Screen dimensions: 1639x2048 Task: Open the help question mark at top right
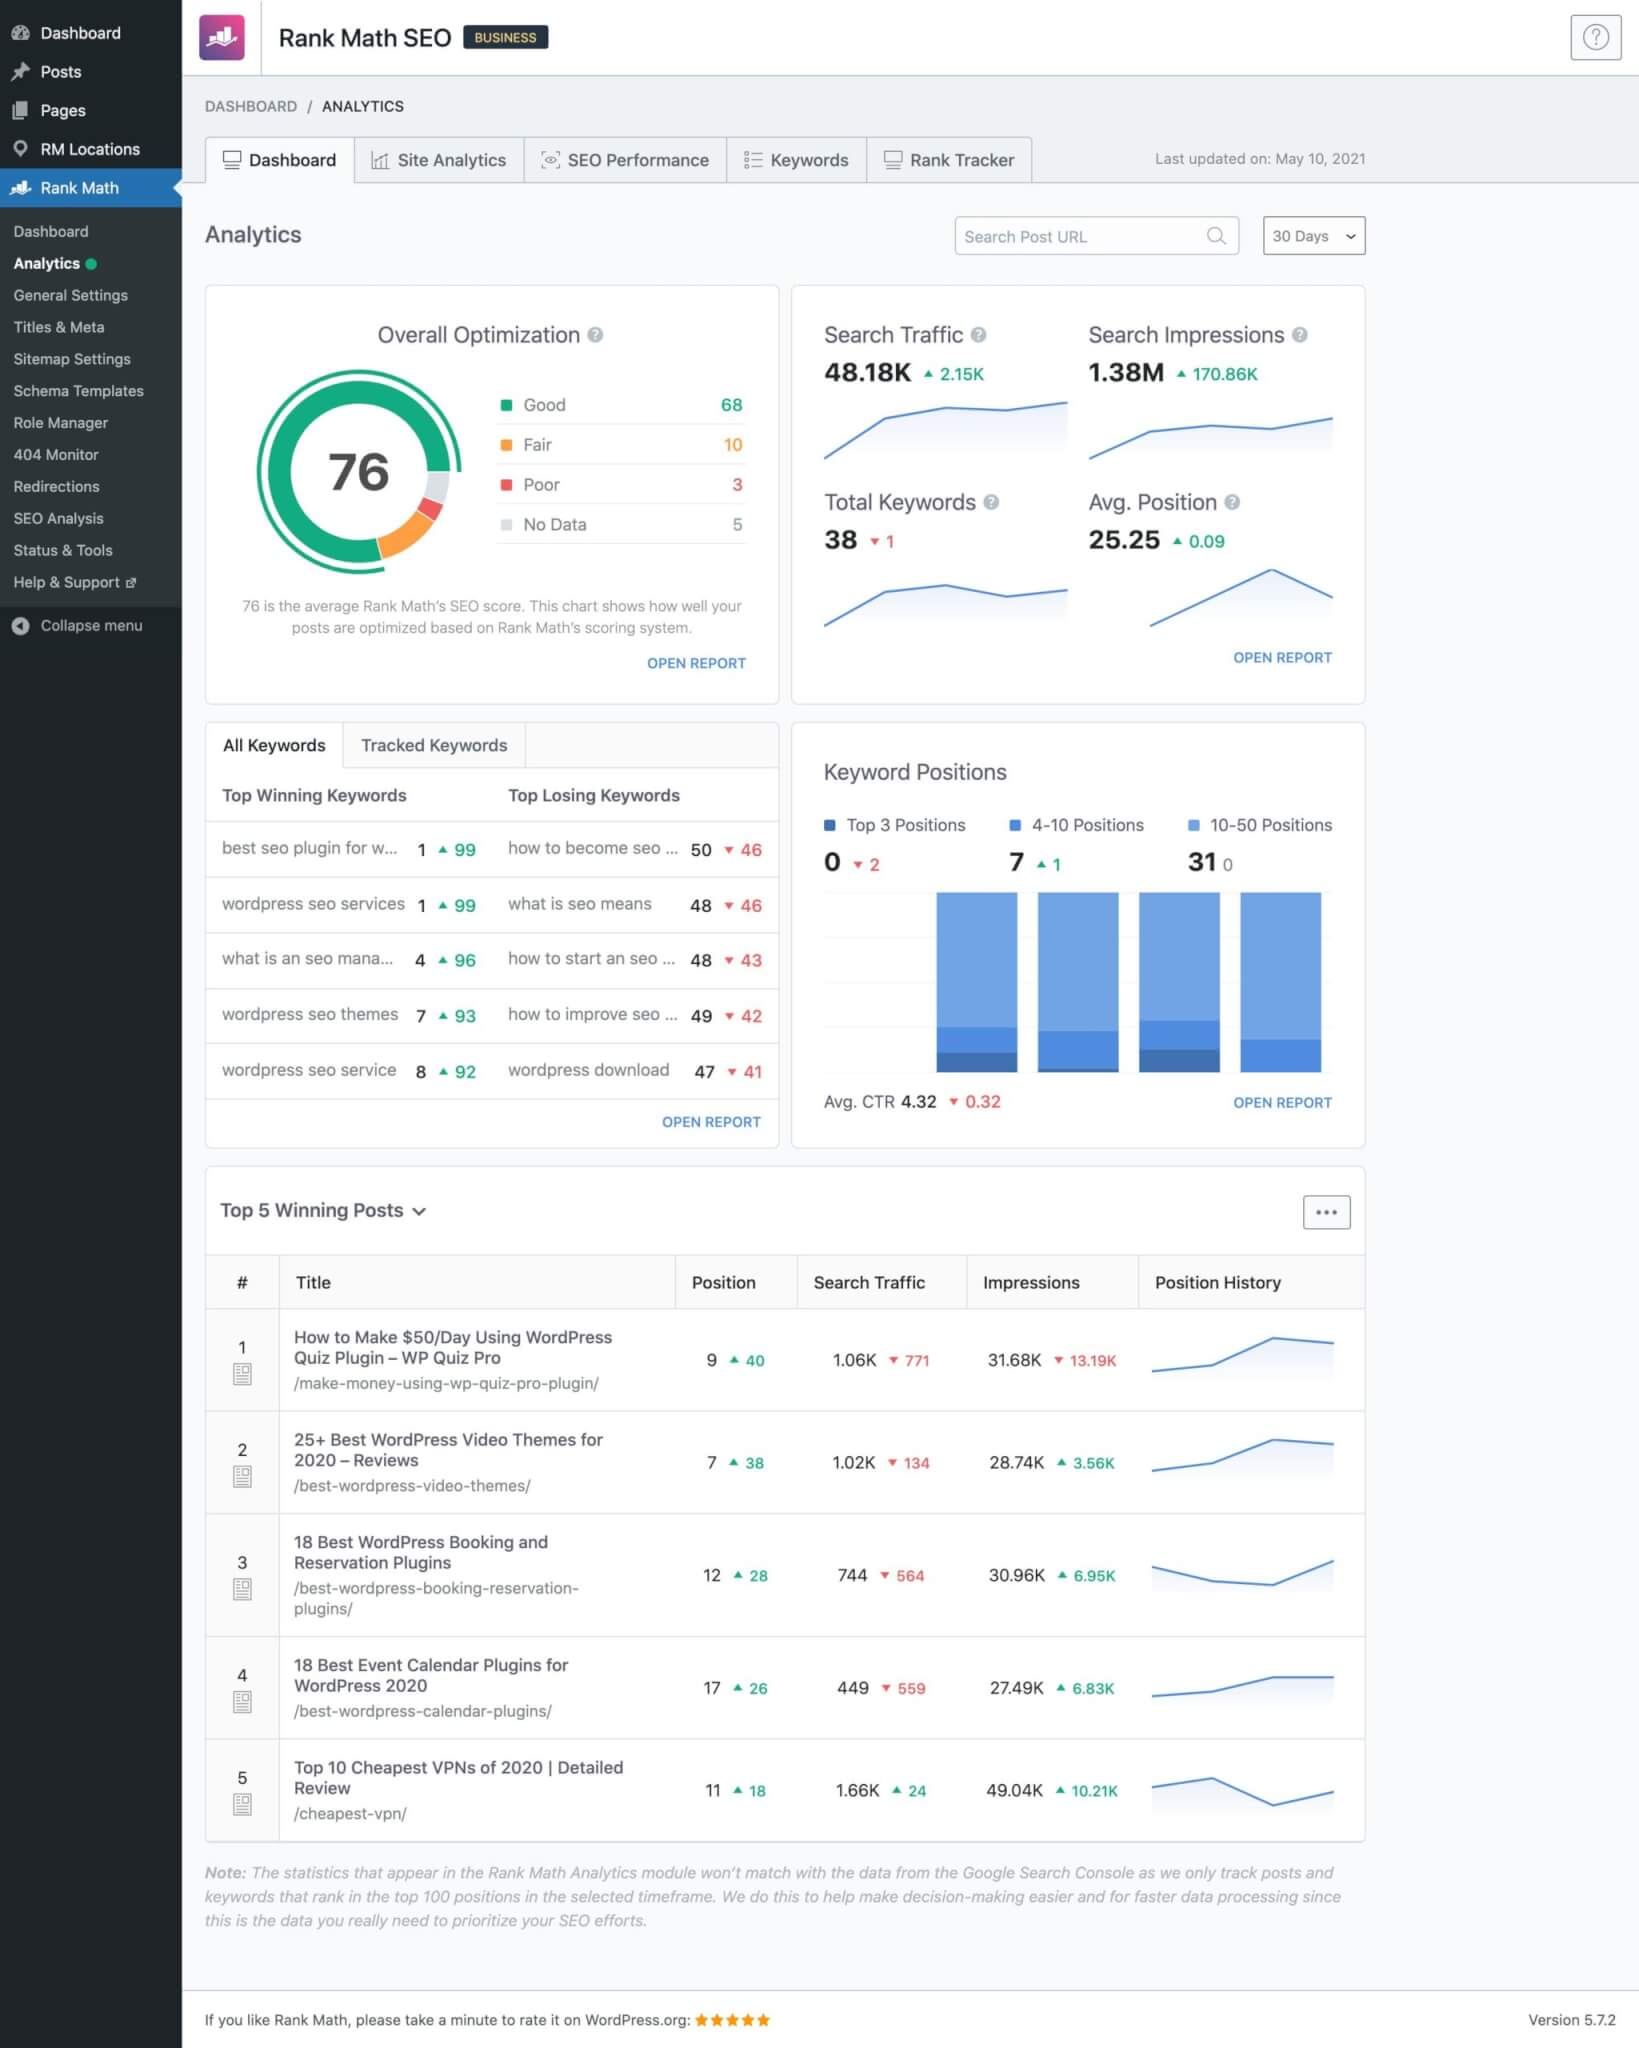1594,39
